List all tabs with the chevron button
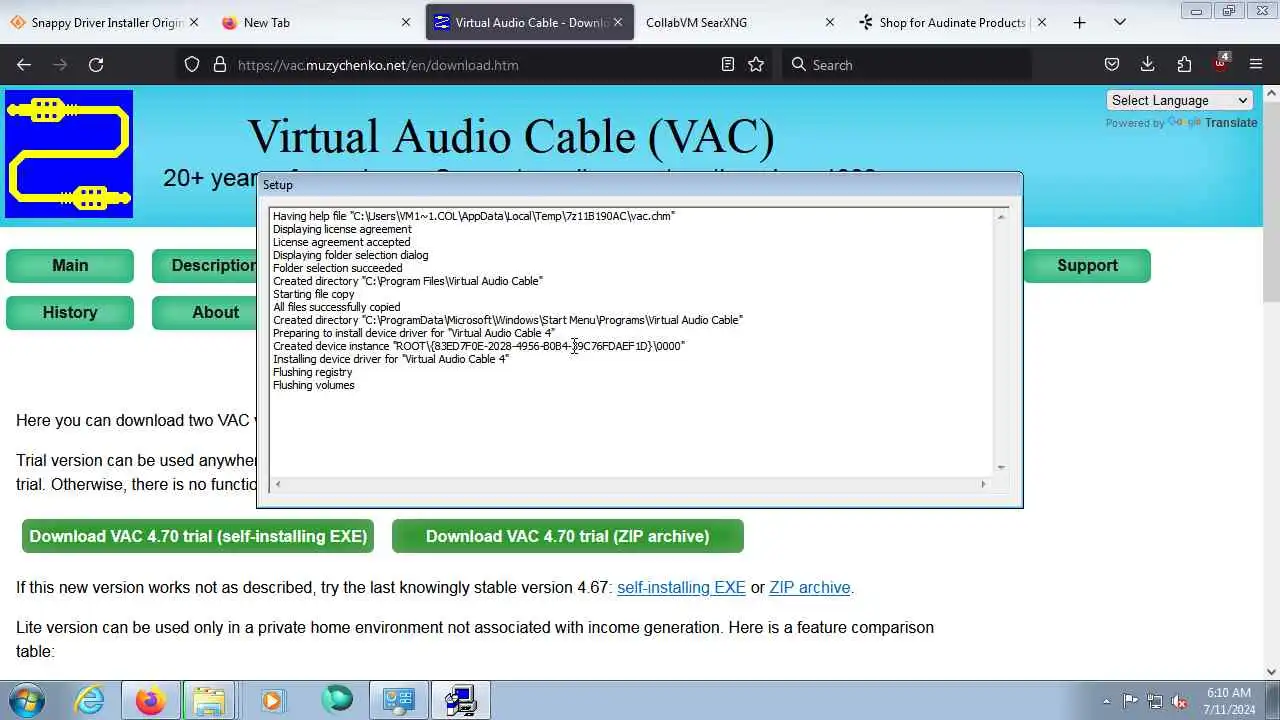Image resolution: width=1280 pixels, height=720 pixels. click(1120, 22)
